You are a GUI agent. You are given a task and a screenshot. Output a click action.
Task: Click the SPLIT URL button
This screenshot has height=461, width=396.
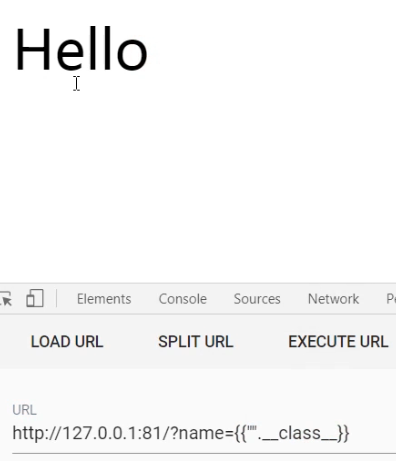(x=196, y=342)
